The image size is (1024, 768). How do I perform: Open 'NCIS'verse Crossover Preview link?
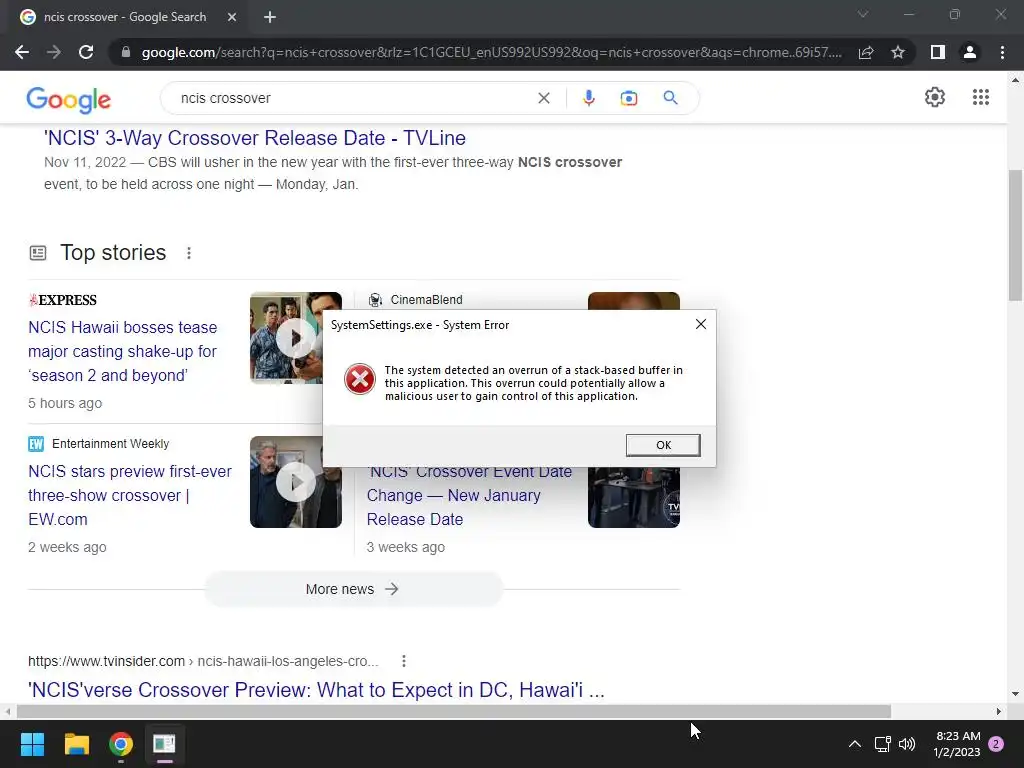316,690
